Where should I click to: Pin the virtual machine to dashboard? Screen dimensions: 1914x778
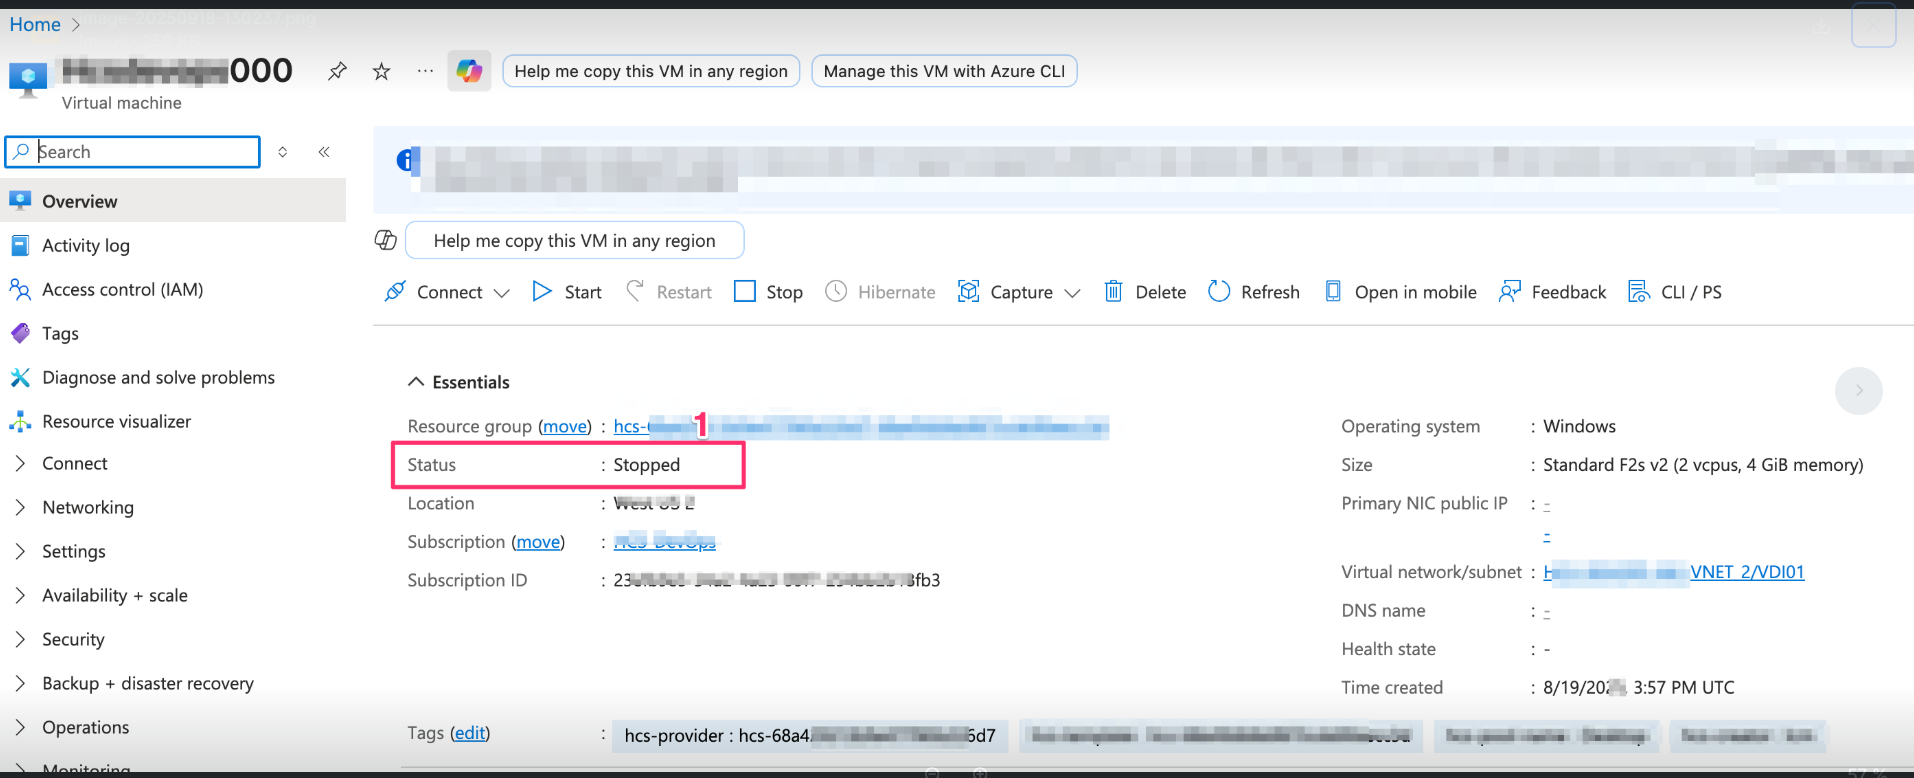coord(337,71)
